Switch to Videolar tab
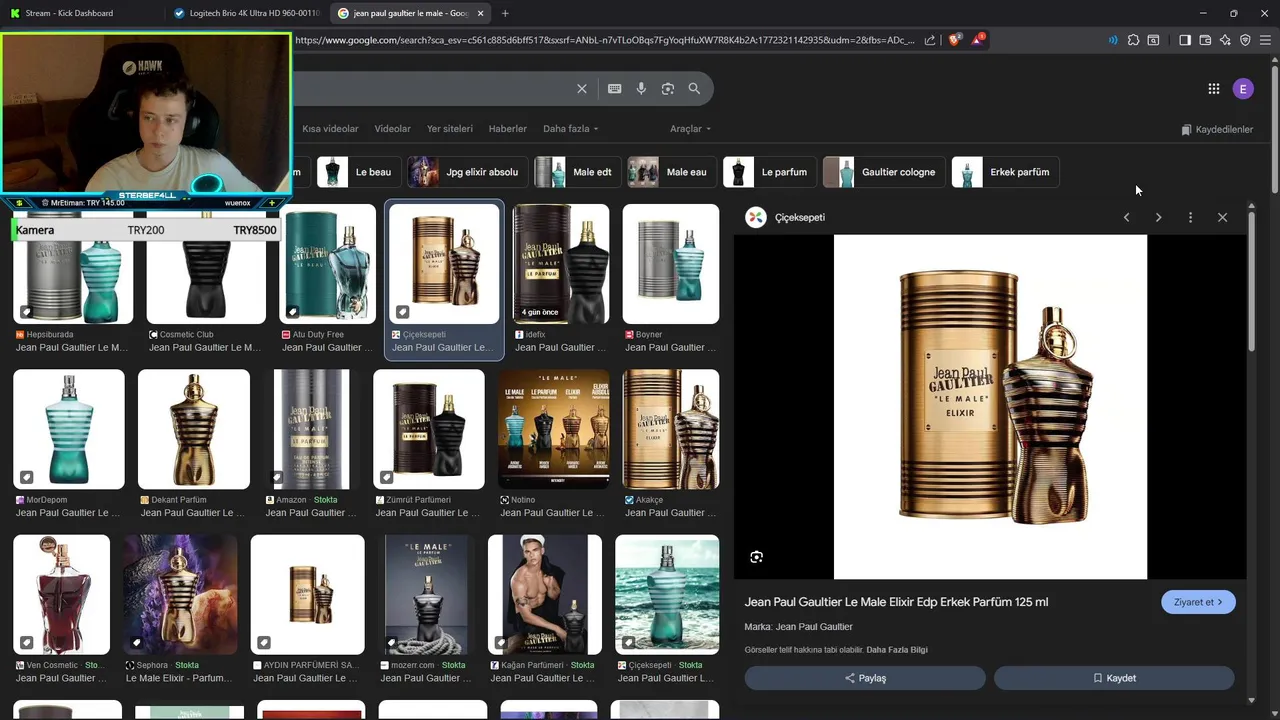The image size is (1280, 720). 392,129
